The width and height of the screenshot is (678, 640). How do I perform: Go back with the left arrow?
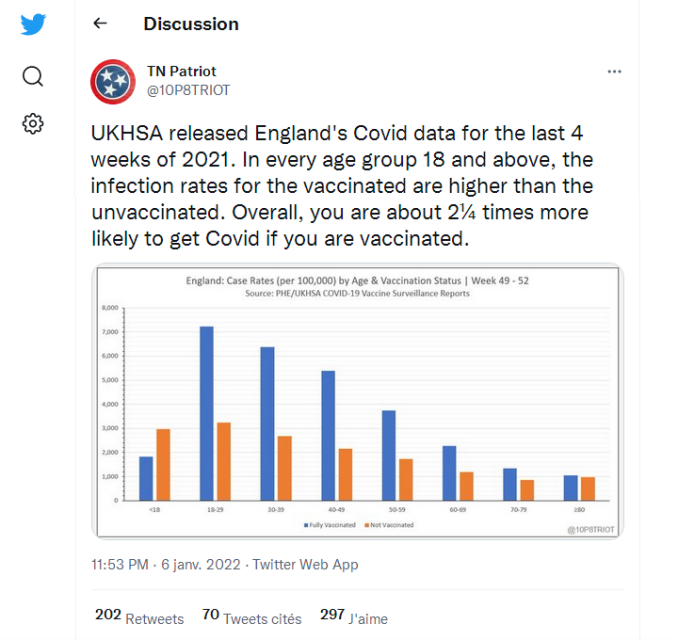pos(100,24)
